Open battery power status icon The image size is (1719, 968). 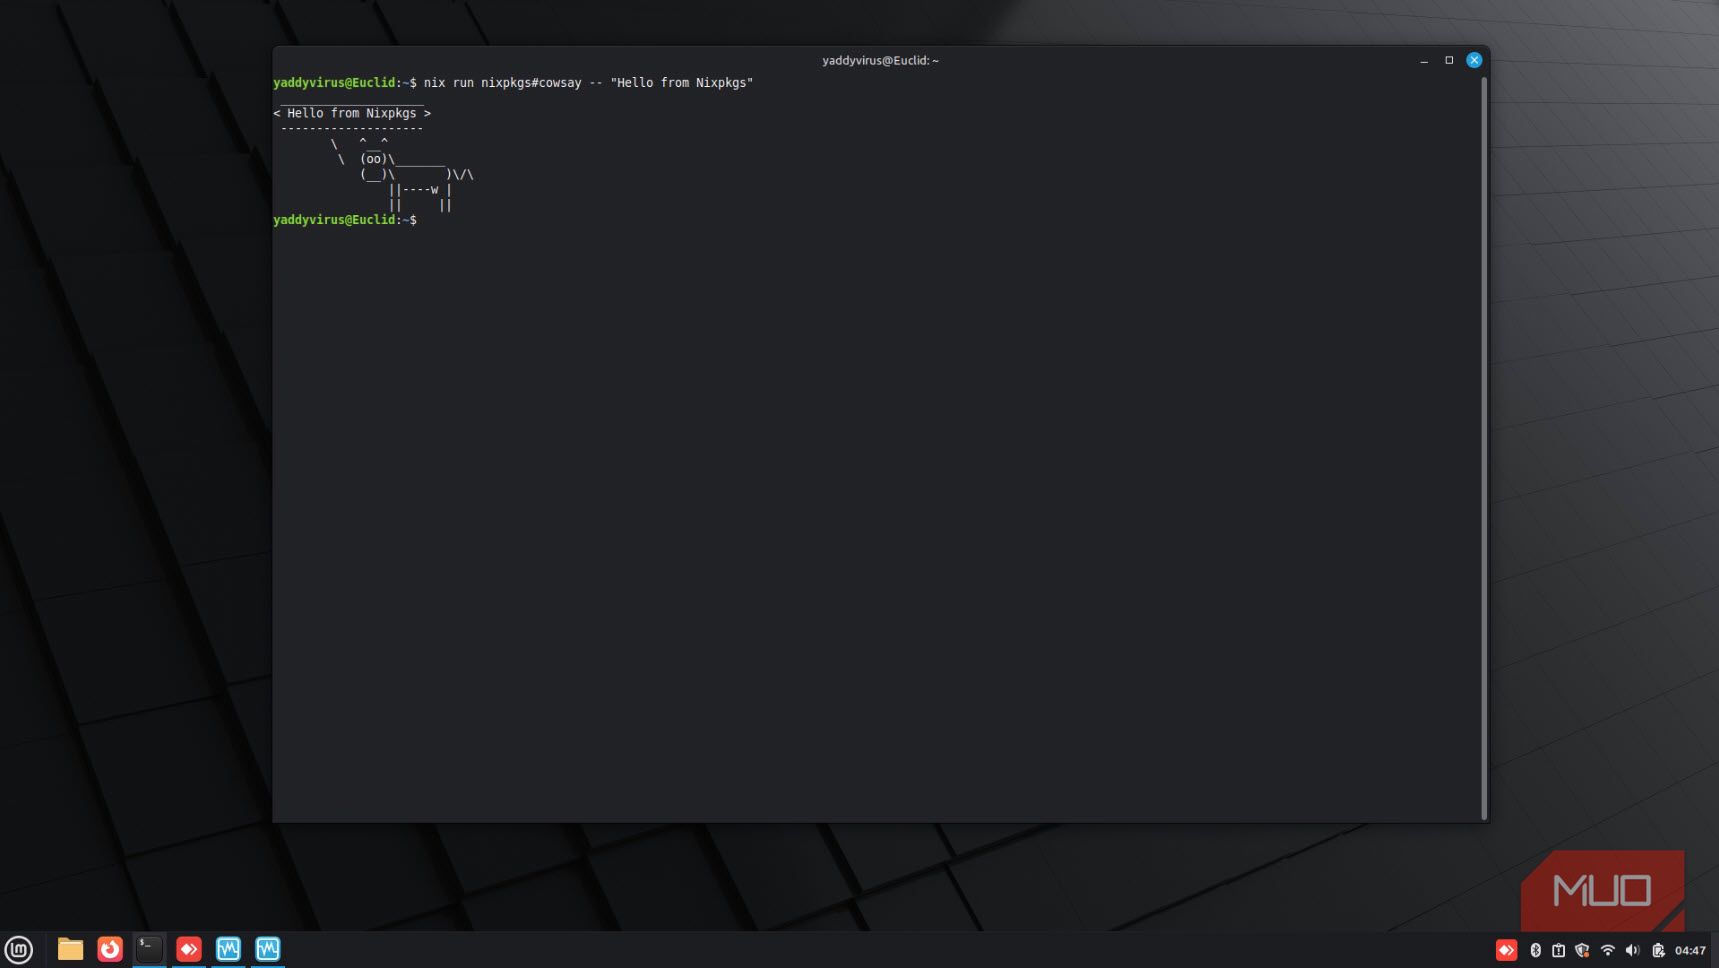tap(1658, 950)
